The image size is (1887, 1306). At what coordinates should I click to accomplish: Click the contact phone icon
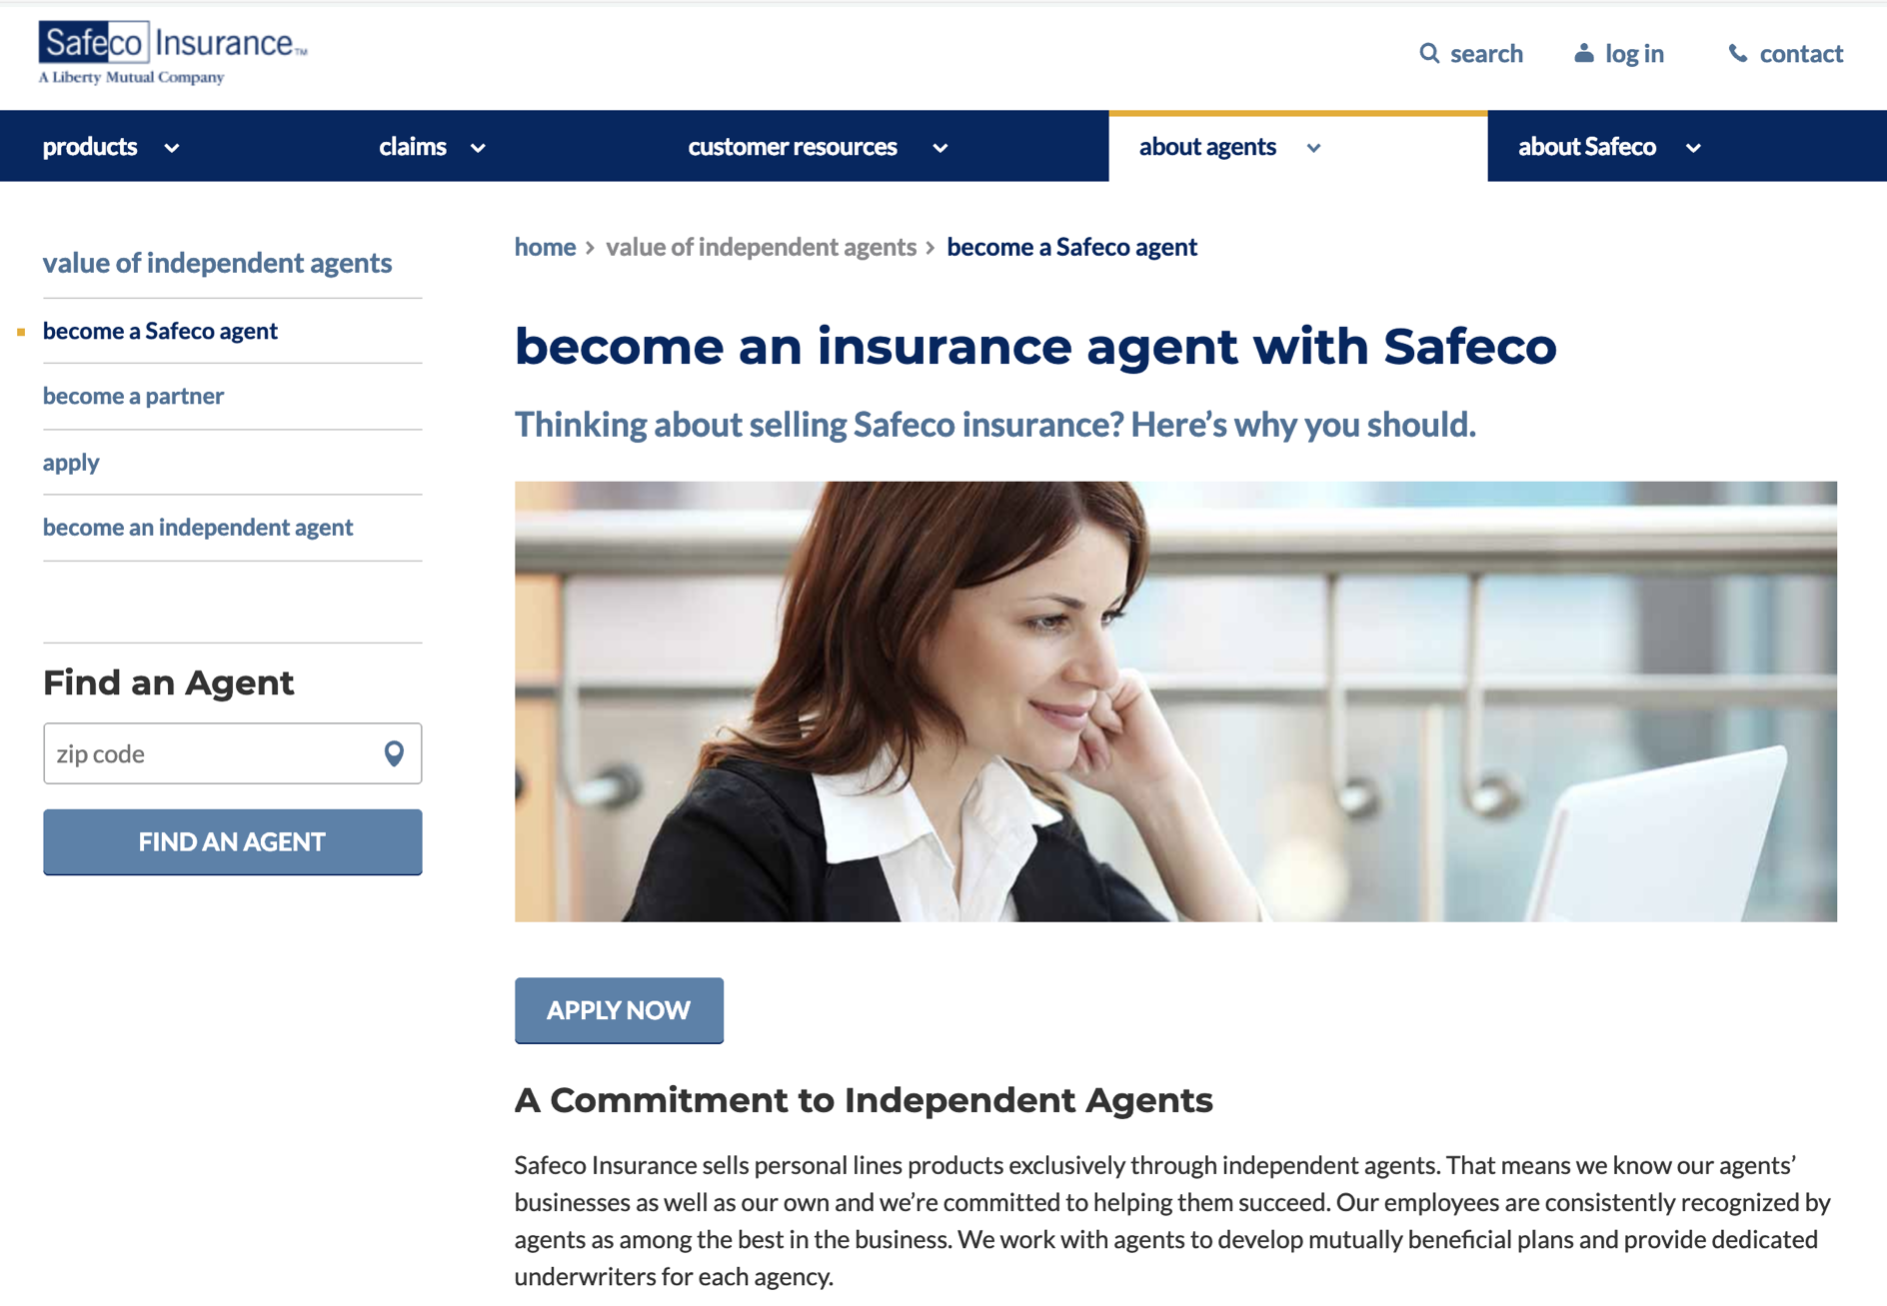tap(1738, 53)
